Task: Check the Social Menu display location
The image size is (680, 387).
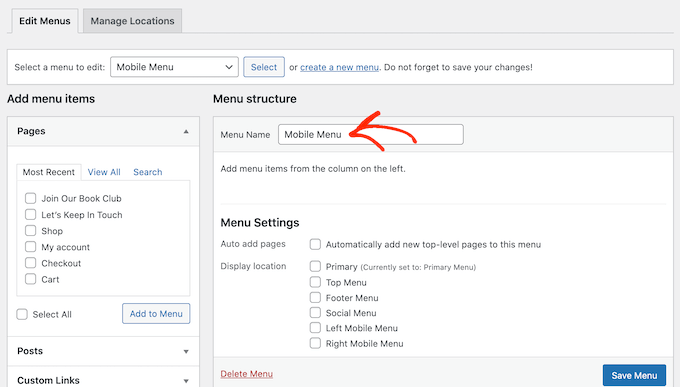Action: tap(315, 312)
